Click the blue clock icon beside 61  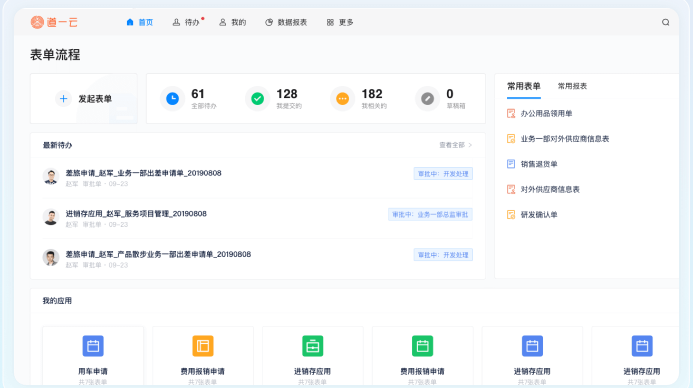click(x=172, y=99)
